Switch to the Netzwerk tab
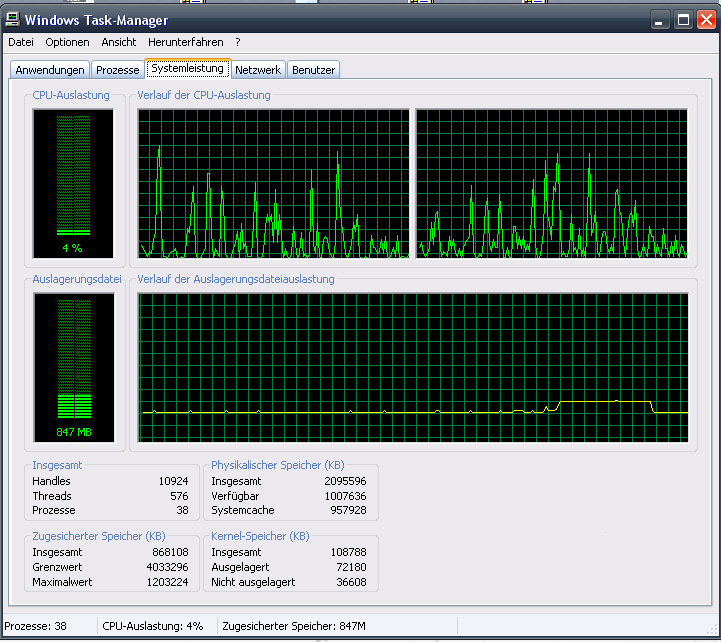721x642 pixels. tap(258, 70)
